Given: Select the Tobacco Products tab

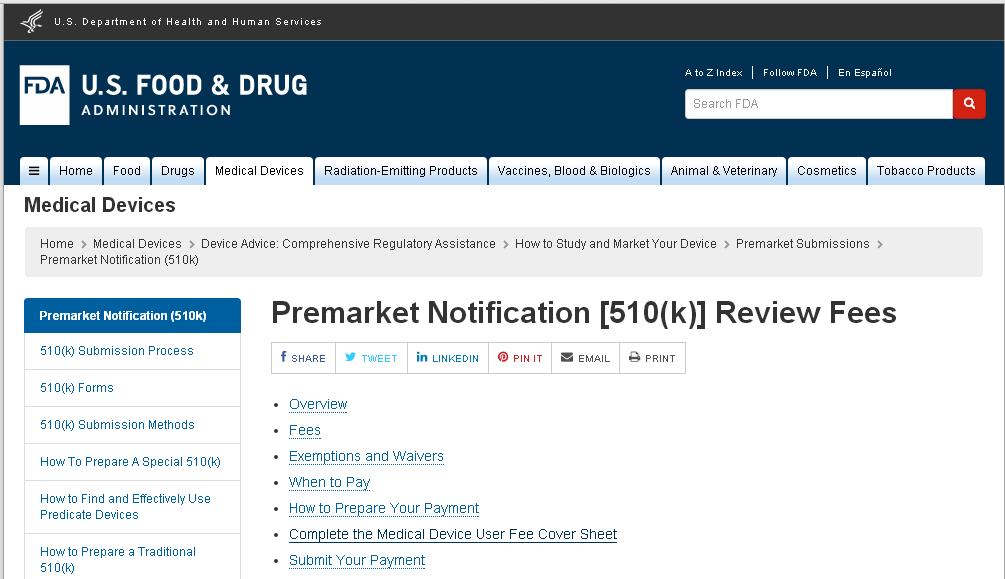Looking at the screenshot, I should [x=926, y=171].
